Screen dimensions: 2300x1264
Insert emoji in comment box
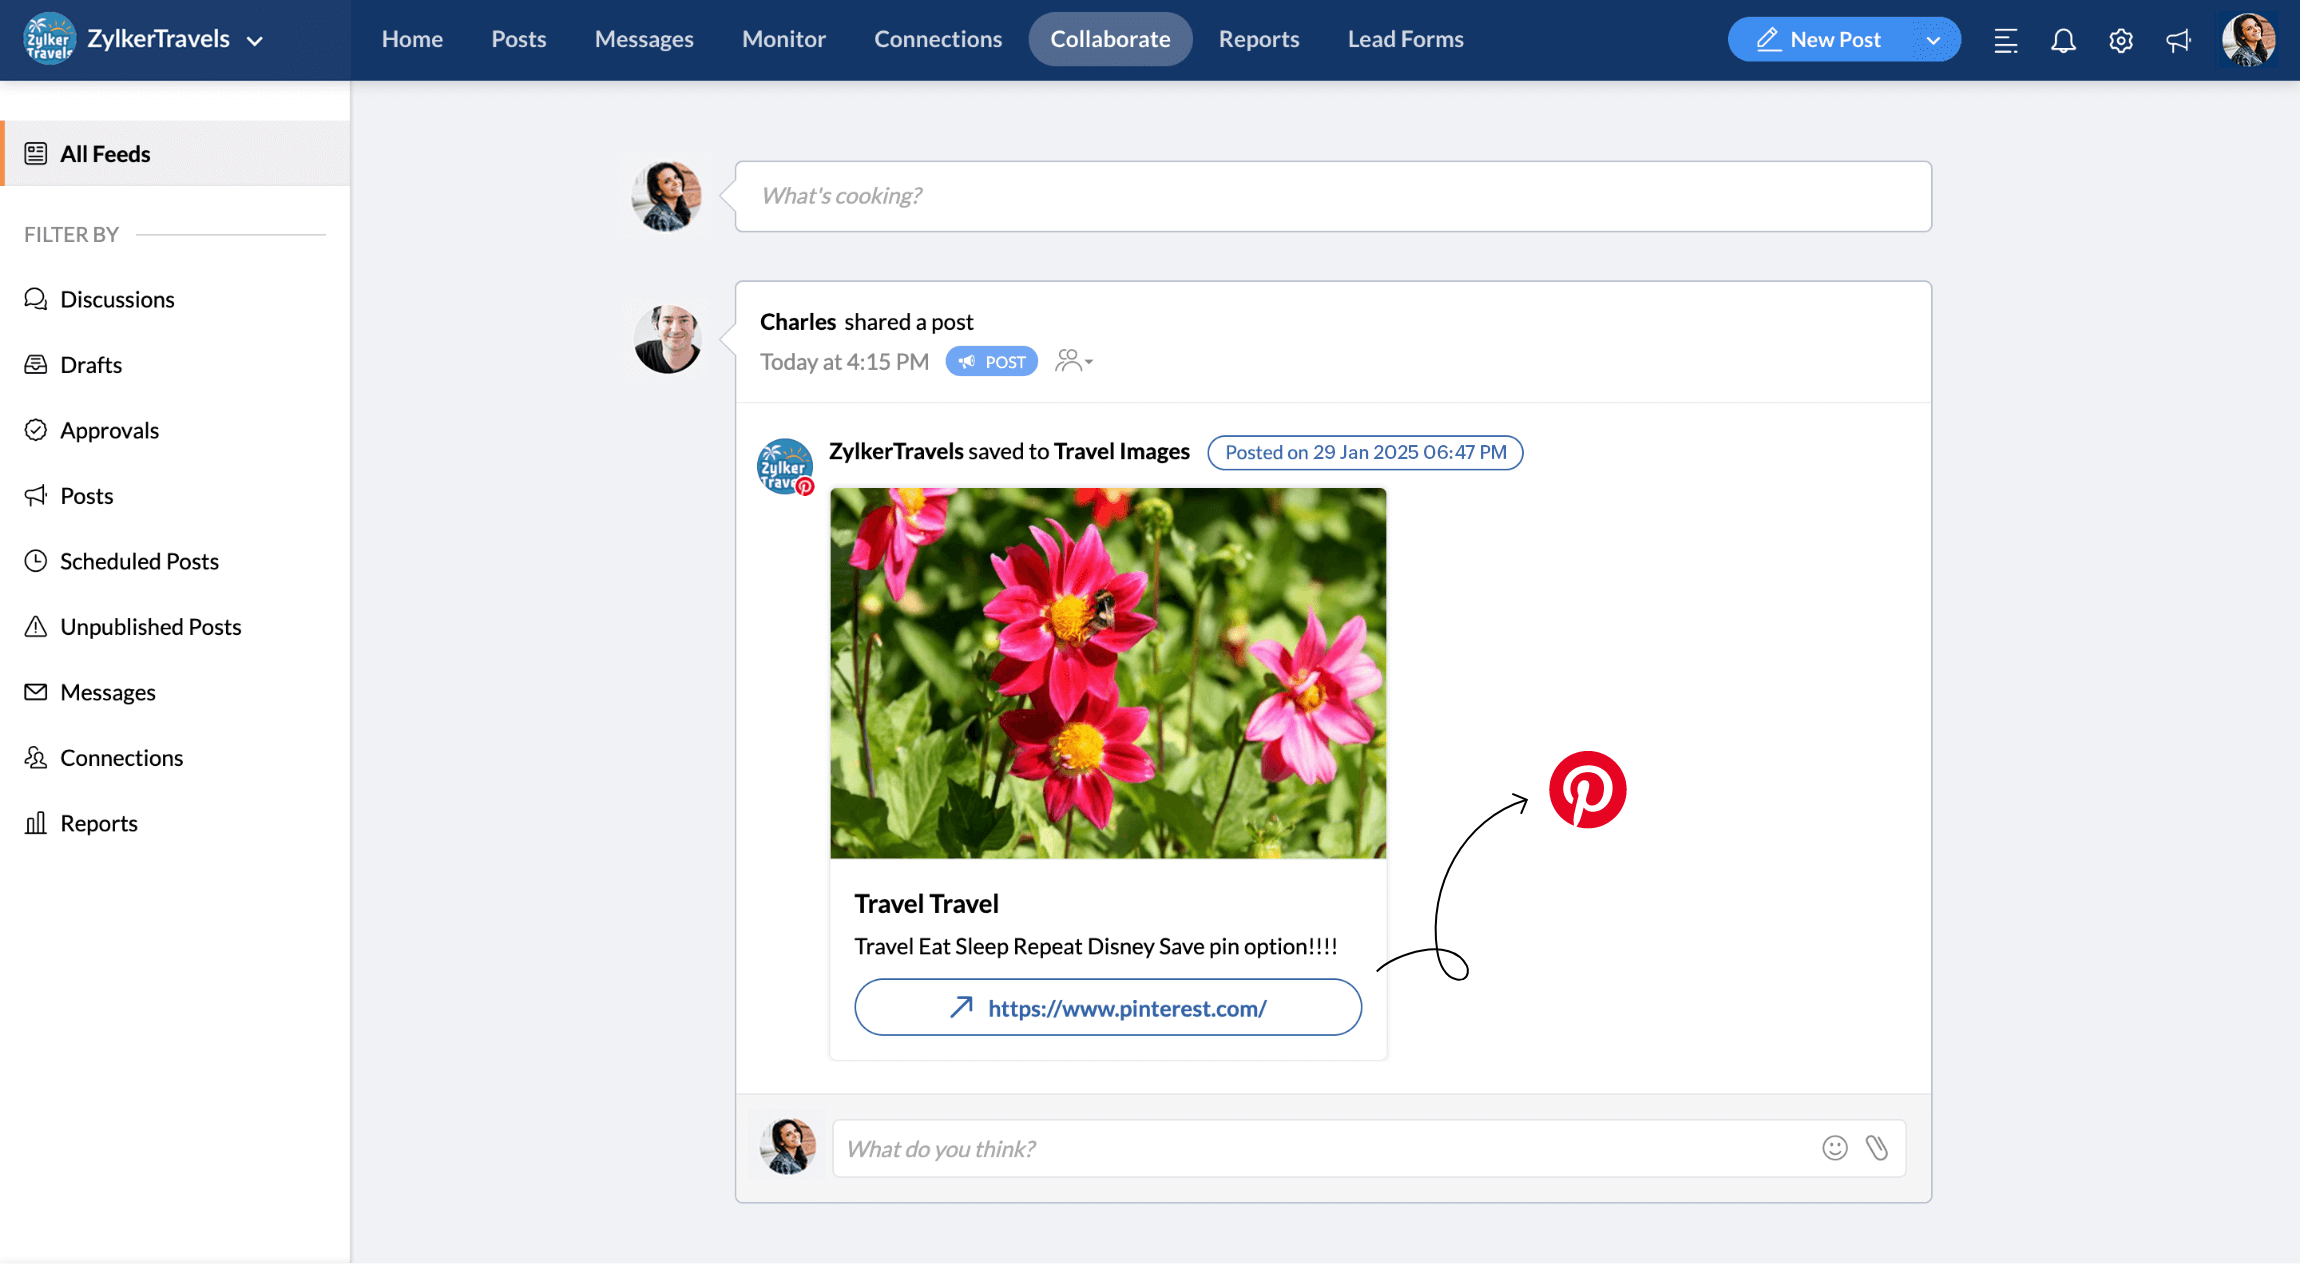pos(1834,1148)
